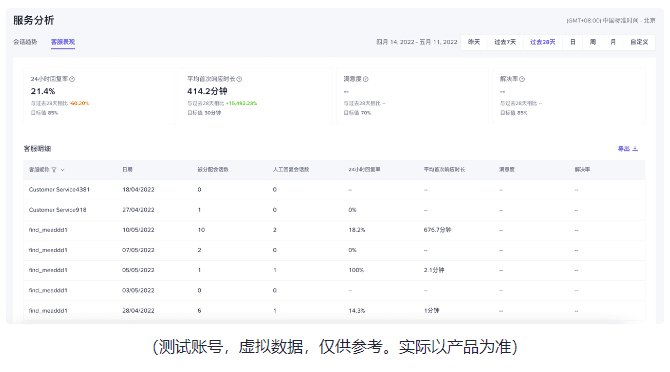Image resolution: width=670 pixels, height=372 pixels.
Task: Click the 昨天 date range button
Action: [474, 42]
